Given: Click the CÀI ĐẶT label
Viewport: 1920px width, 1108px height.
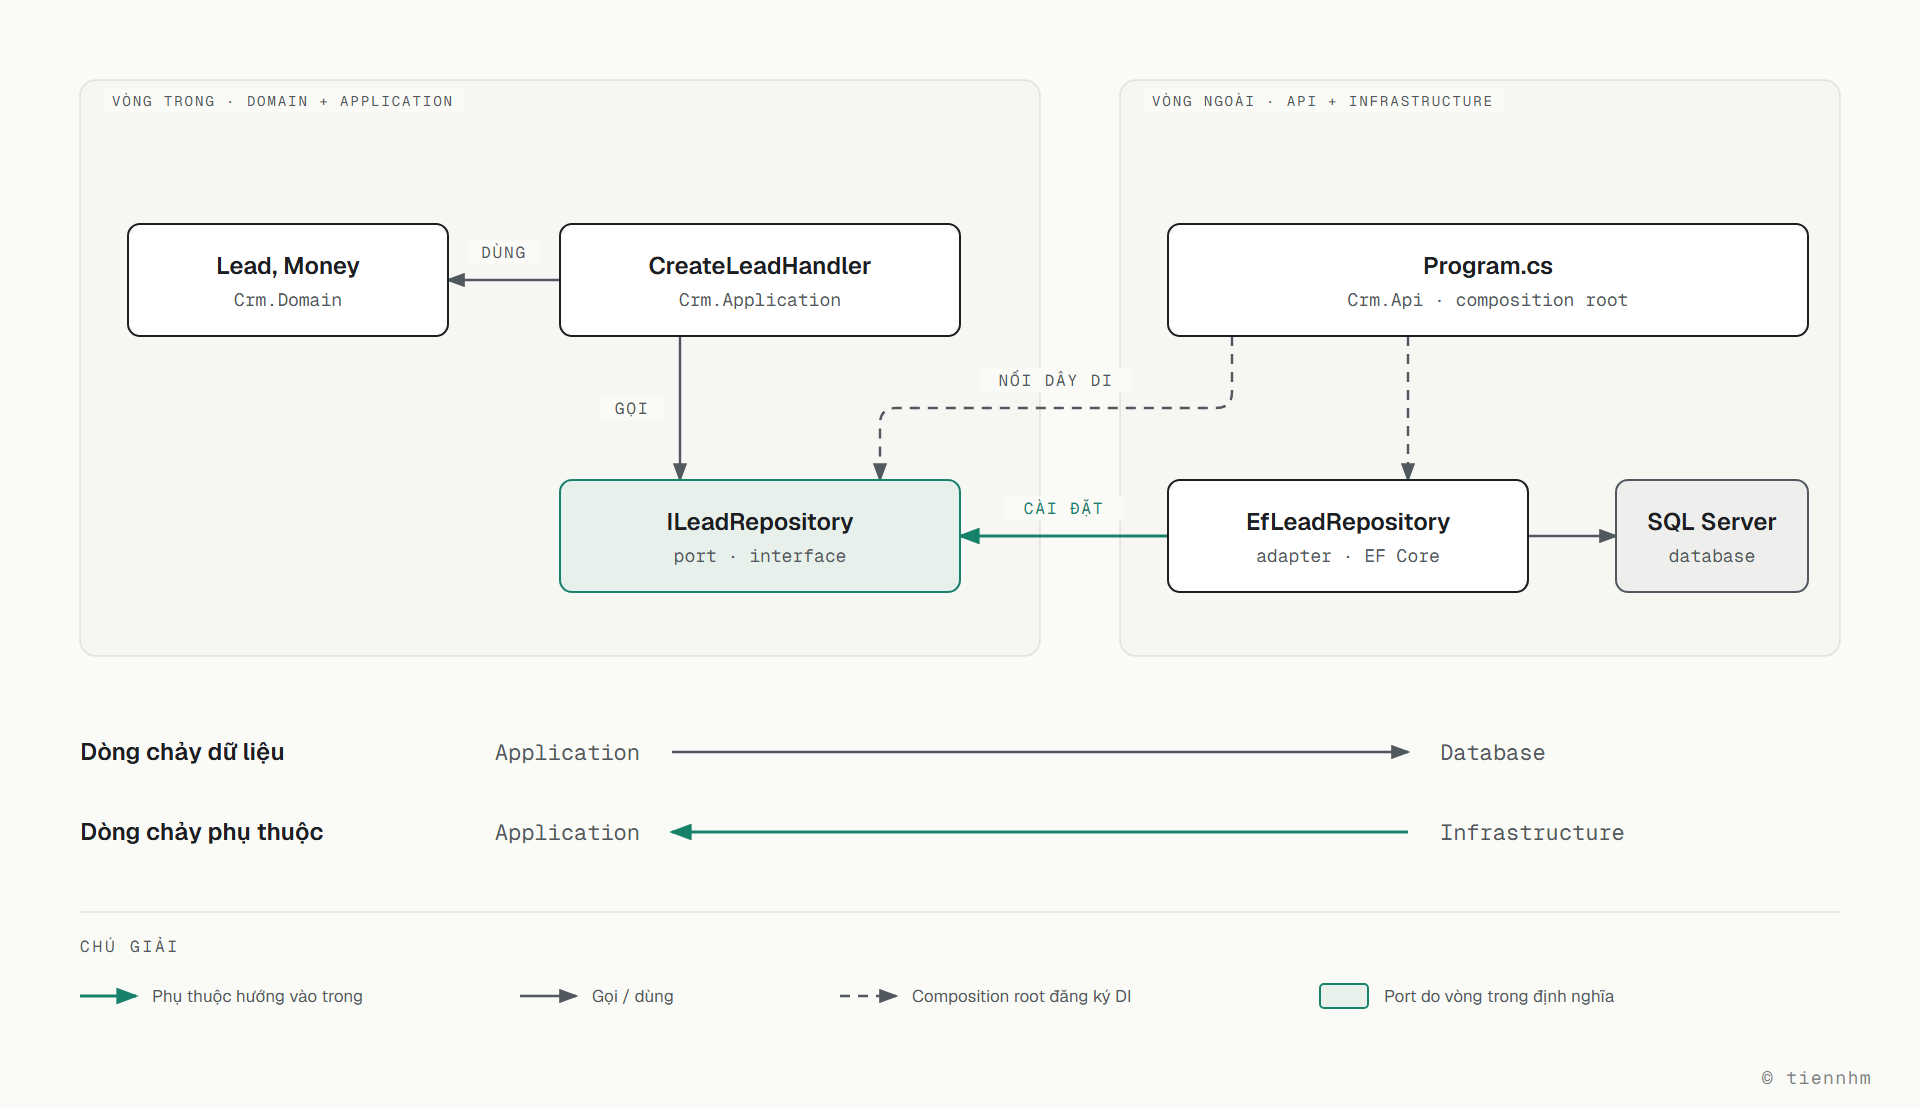Looking at the screenshot, I should pyautogui.click(x=1063, y=508).
